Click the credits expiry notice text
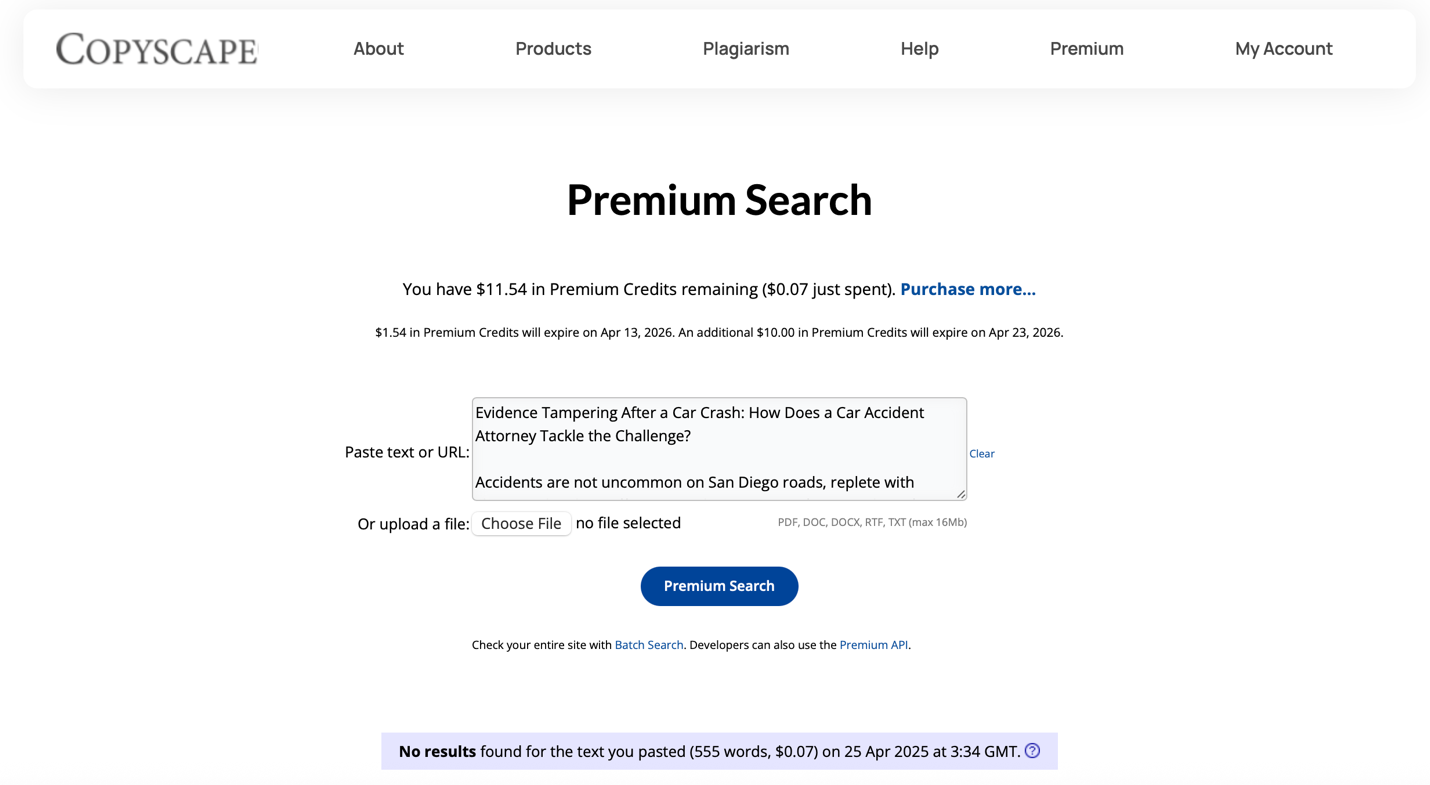Viewport: 1430px width, 785px height. 719,332
